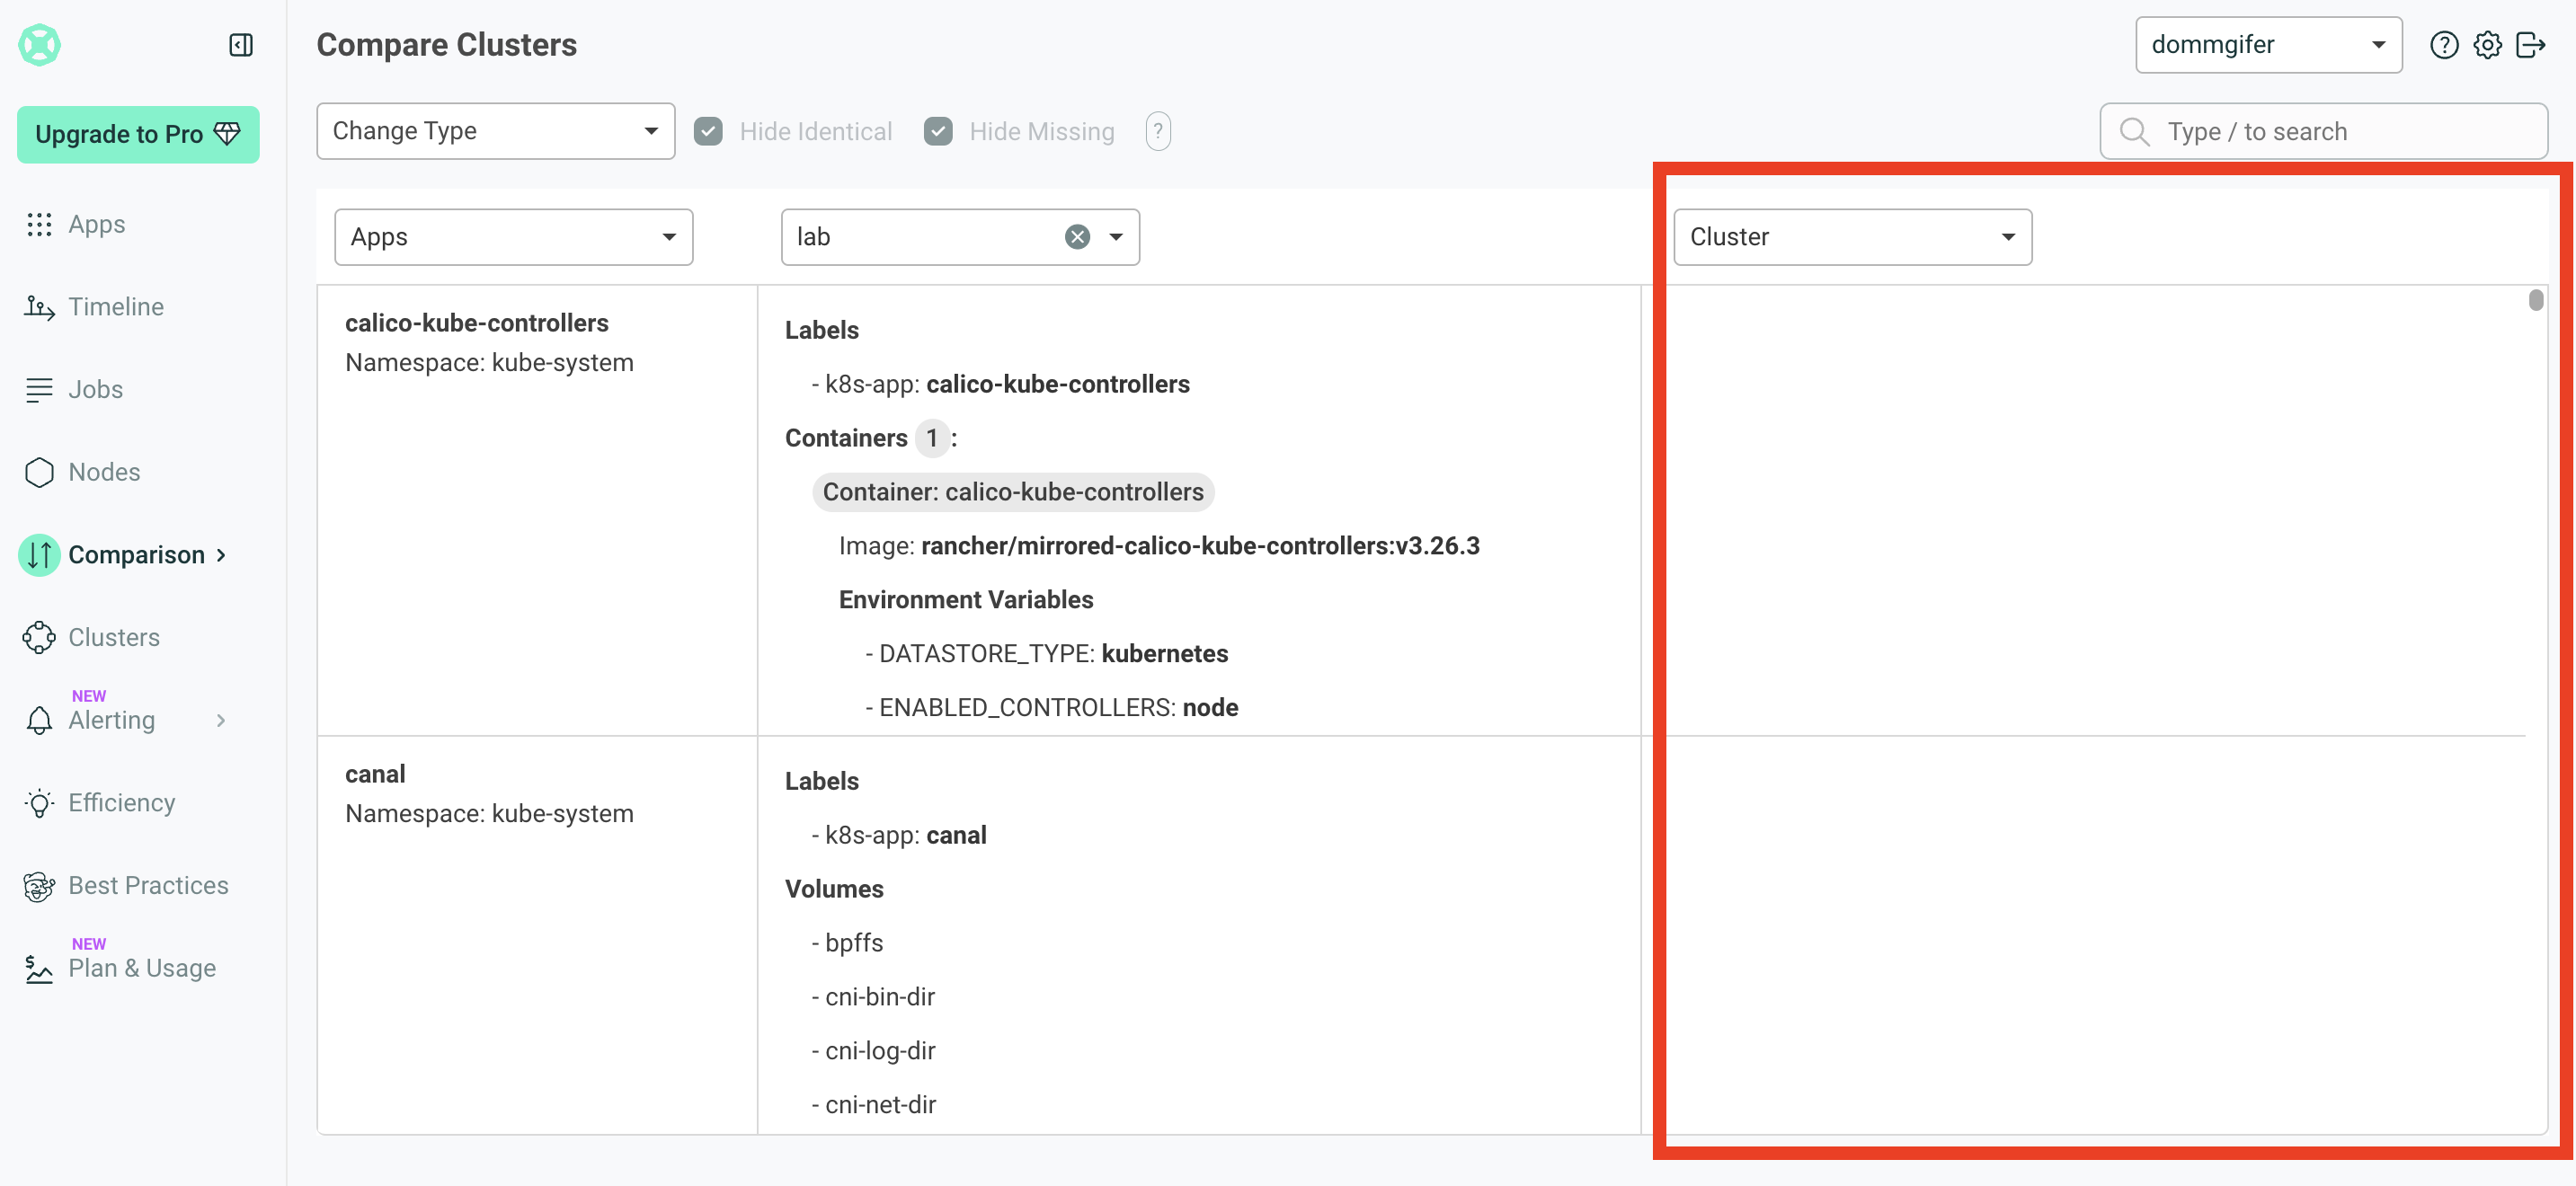Toggle the Hide Identical checkbox
The width and height of the screenshot is (2576, 1186).
(x=708, y=131)
